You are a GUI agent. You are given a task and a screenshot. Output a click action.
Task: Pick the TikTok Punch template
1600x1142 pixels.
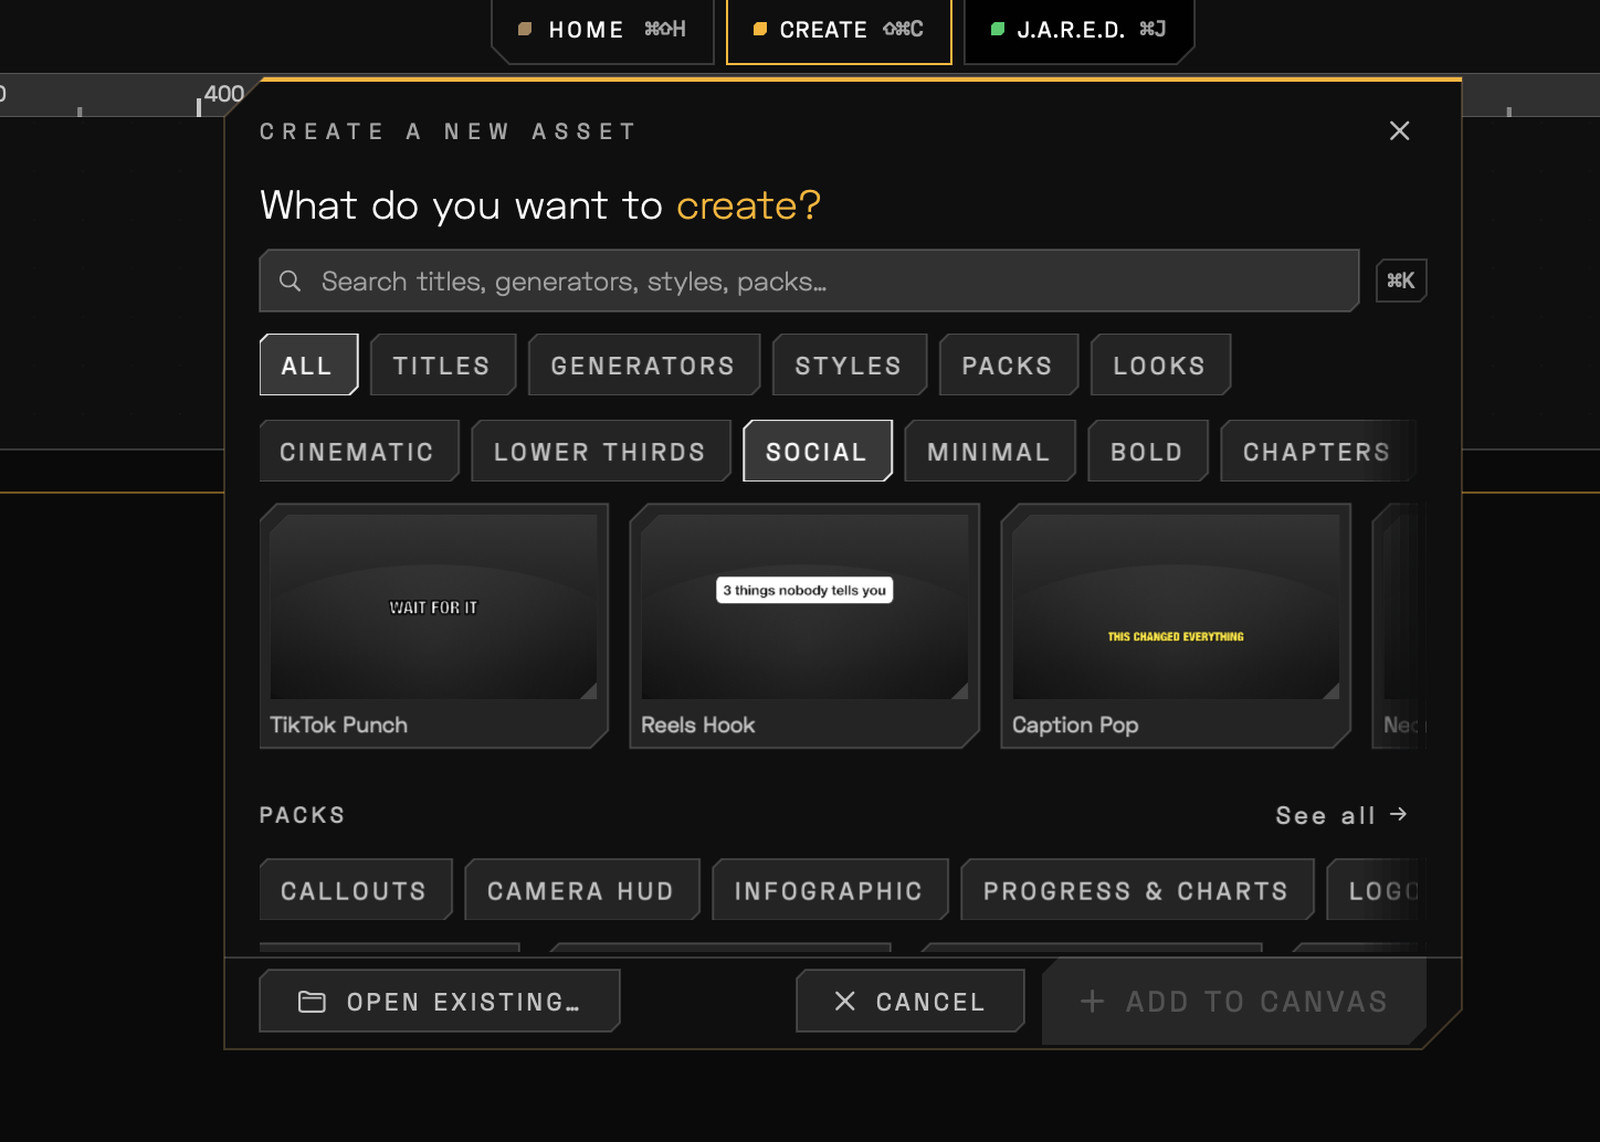pos(434,625)
